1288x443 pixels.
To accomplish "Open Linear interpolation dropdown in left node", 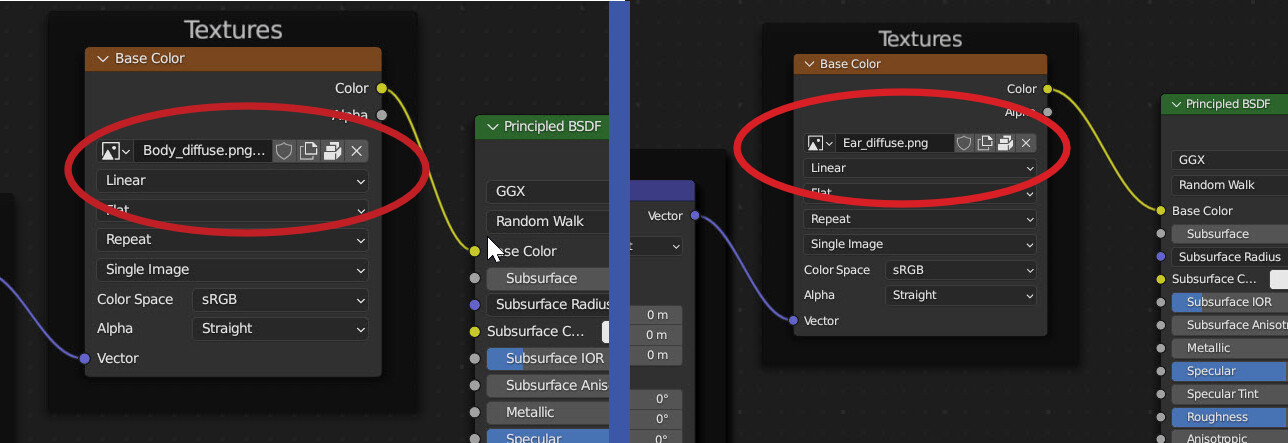I will [x=233, y=181].
